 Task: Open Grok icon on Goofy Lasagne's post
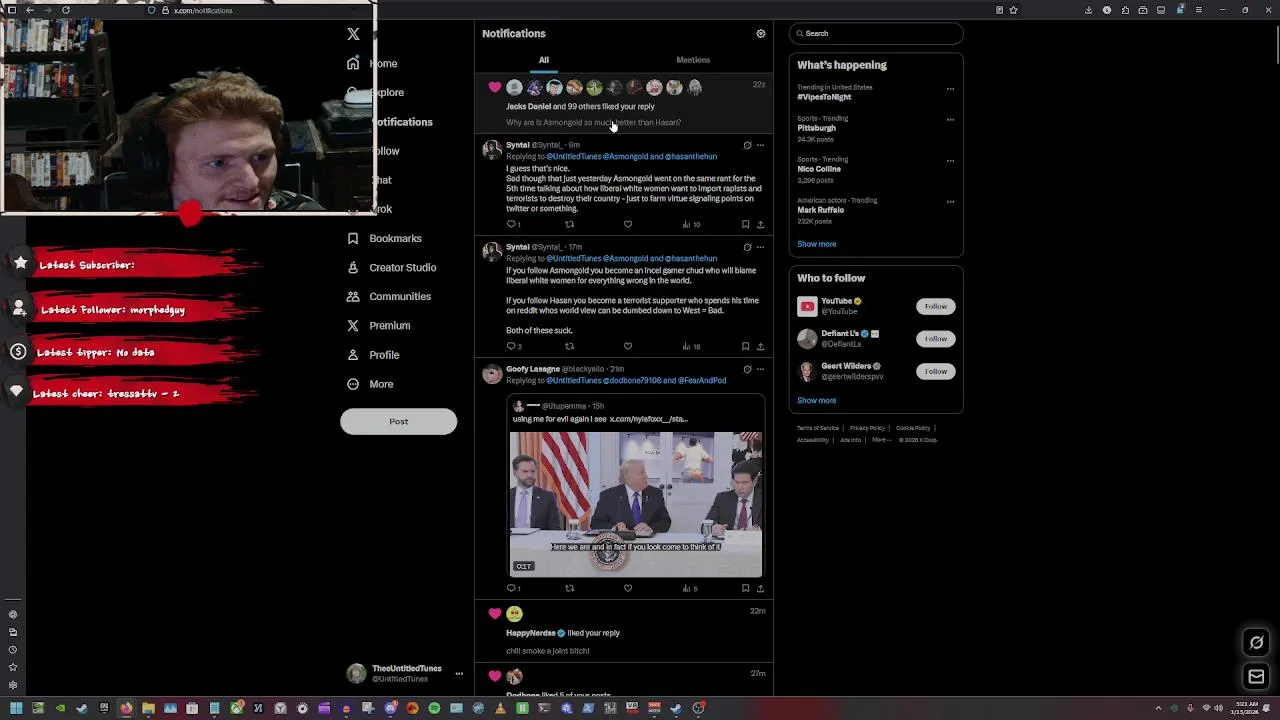(x=747, y=369)
